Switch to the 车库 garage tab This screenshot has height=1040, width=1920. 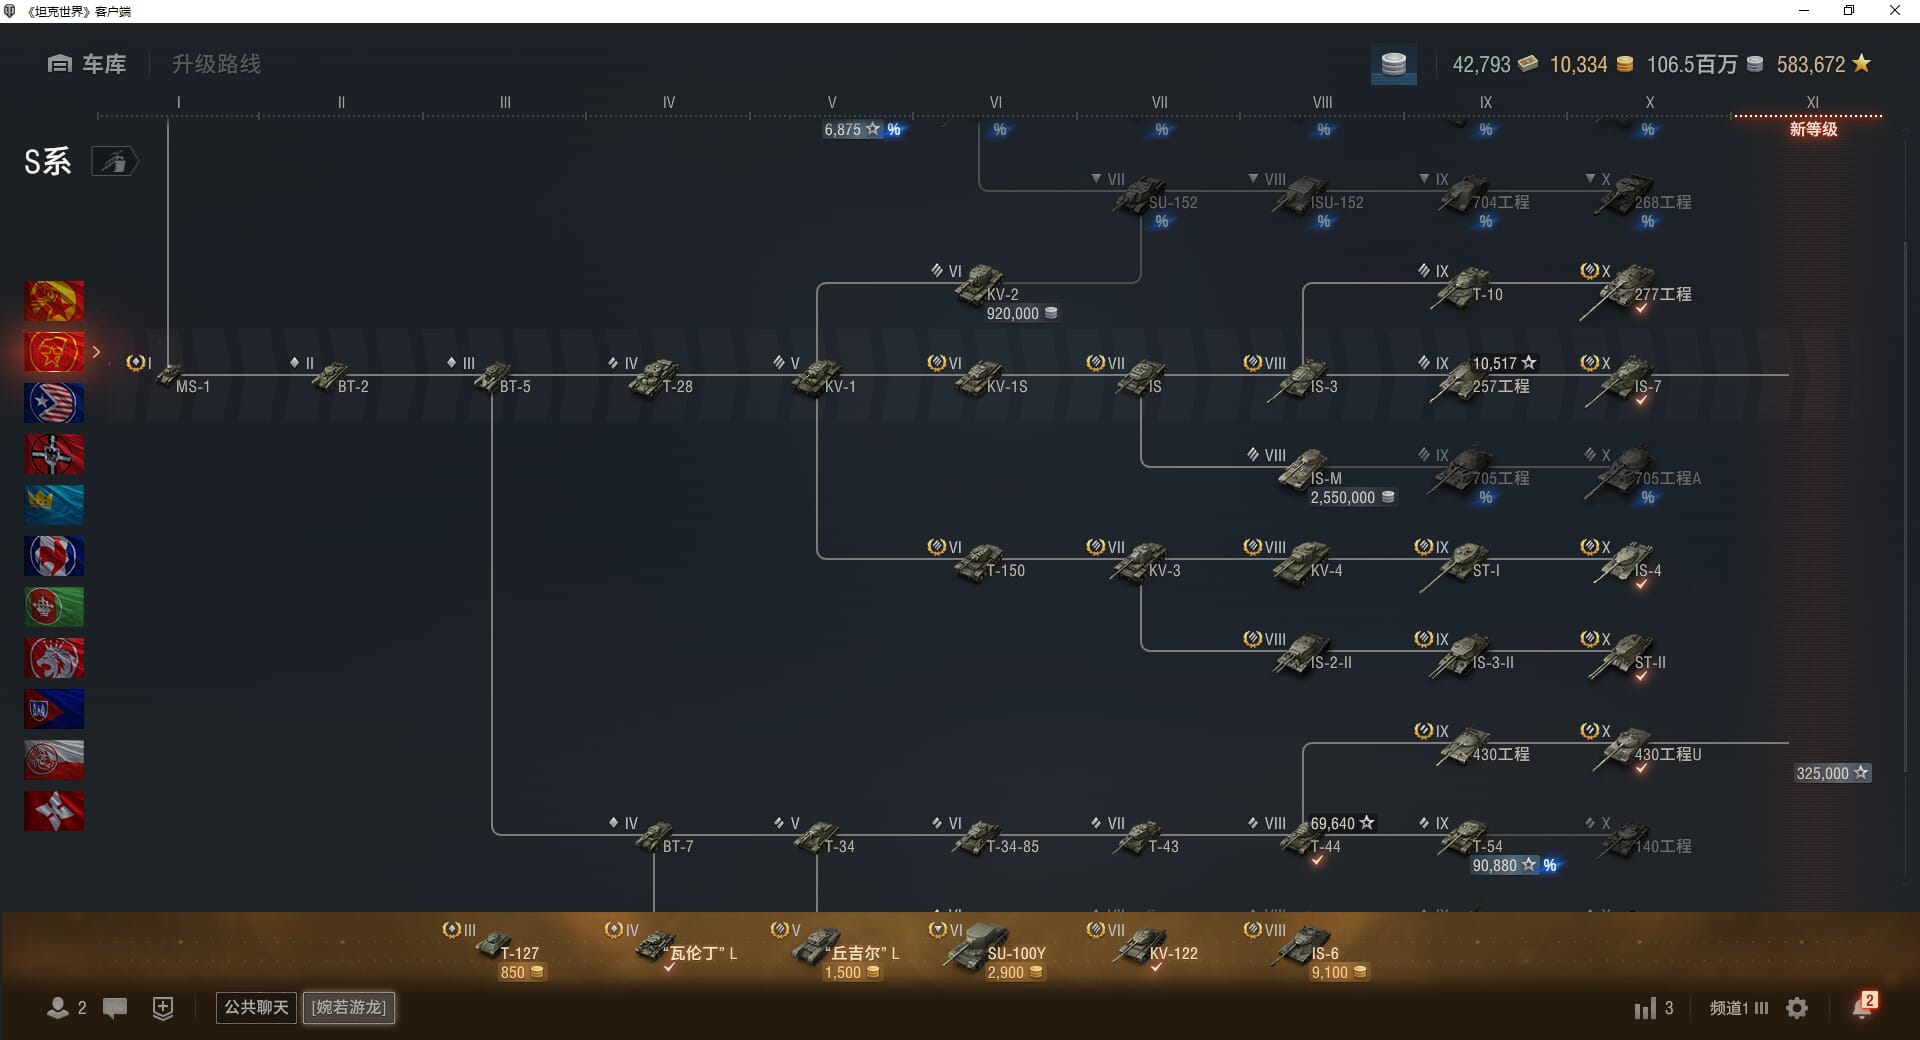point(87,64)
